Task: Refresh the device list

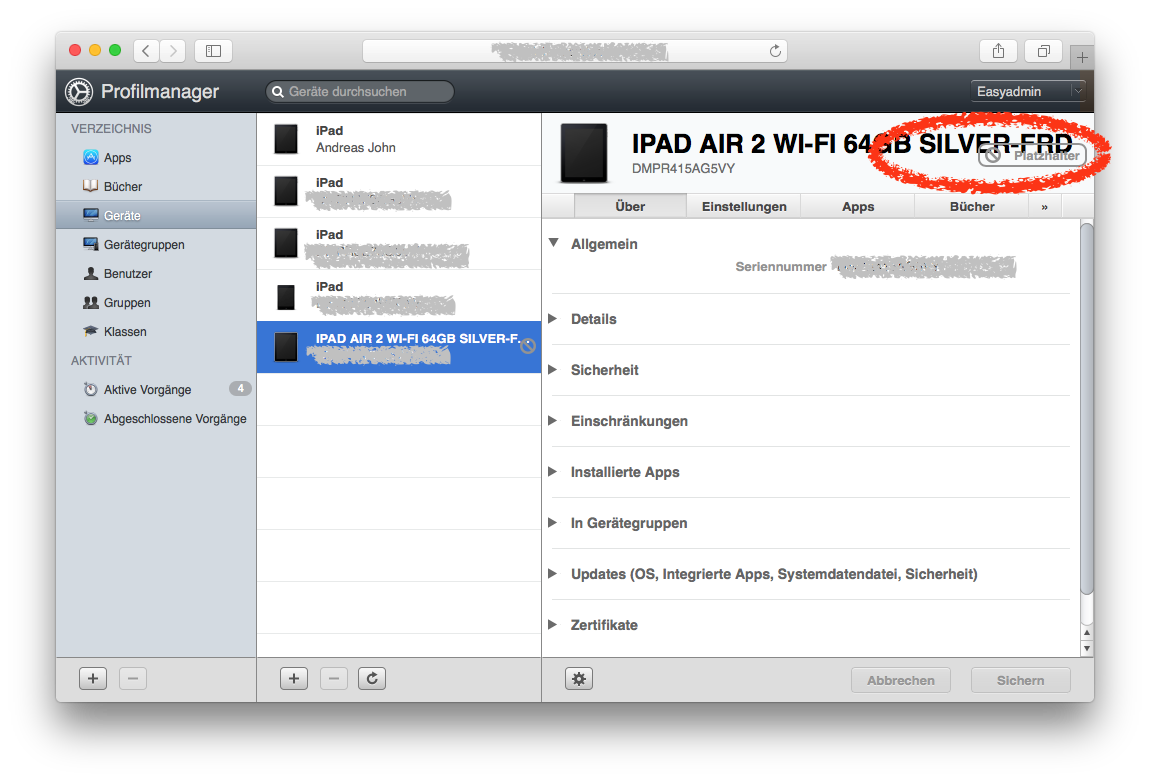Action: tap(372, 679)
